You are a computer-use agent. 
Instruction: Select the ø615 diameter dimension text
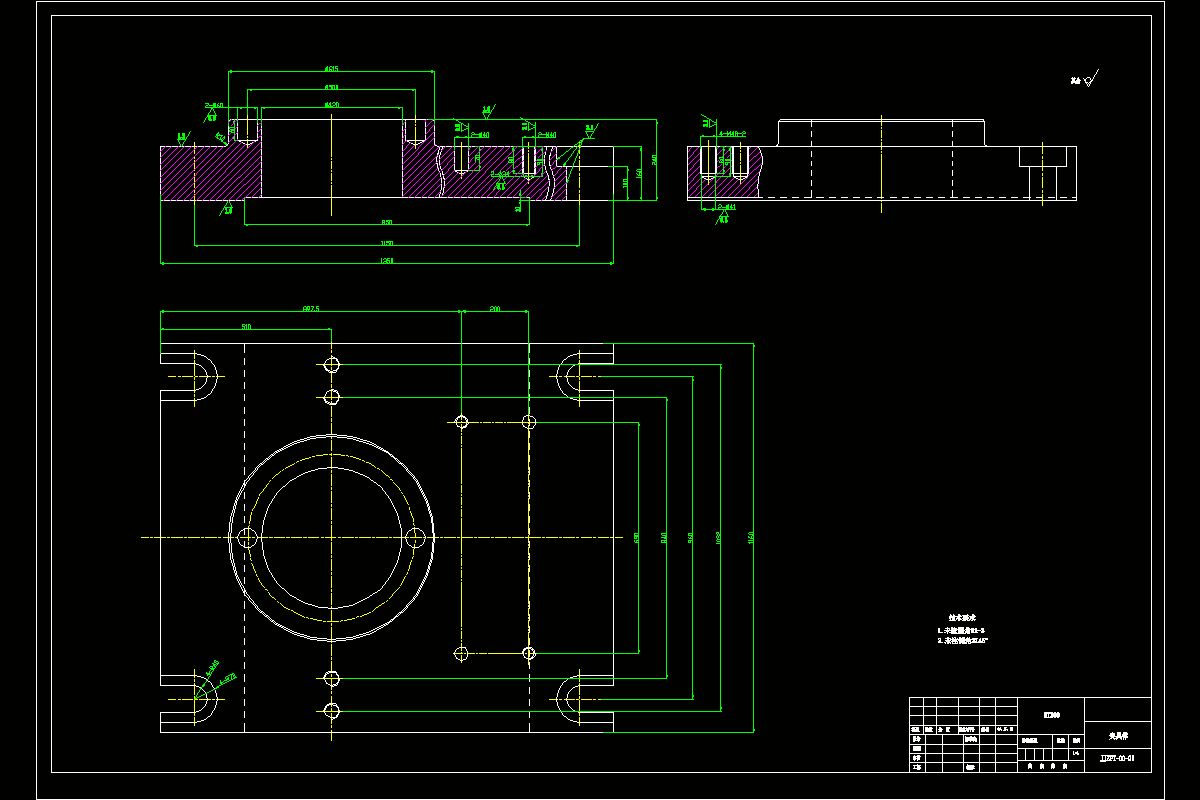[x=331, y=69]
